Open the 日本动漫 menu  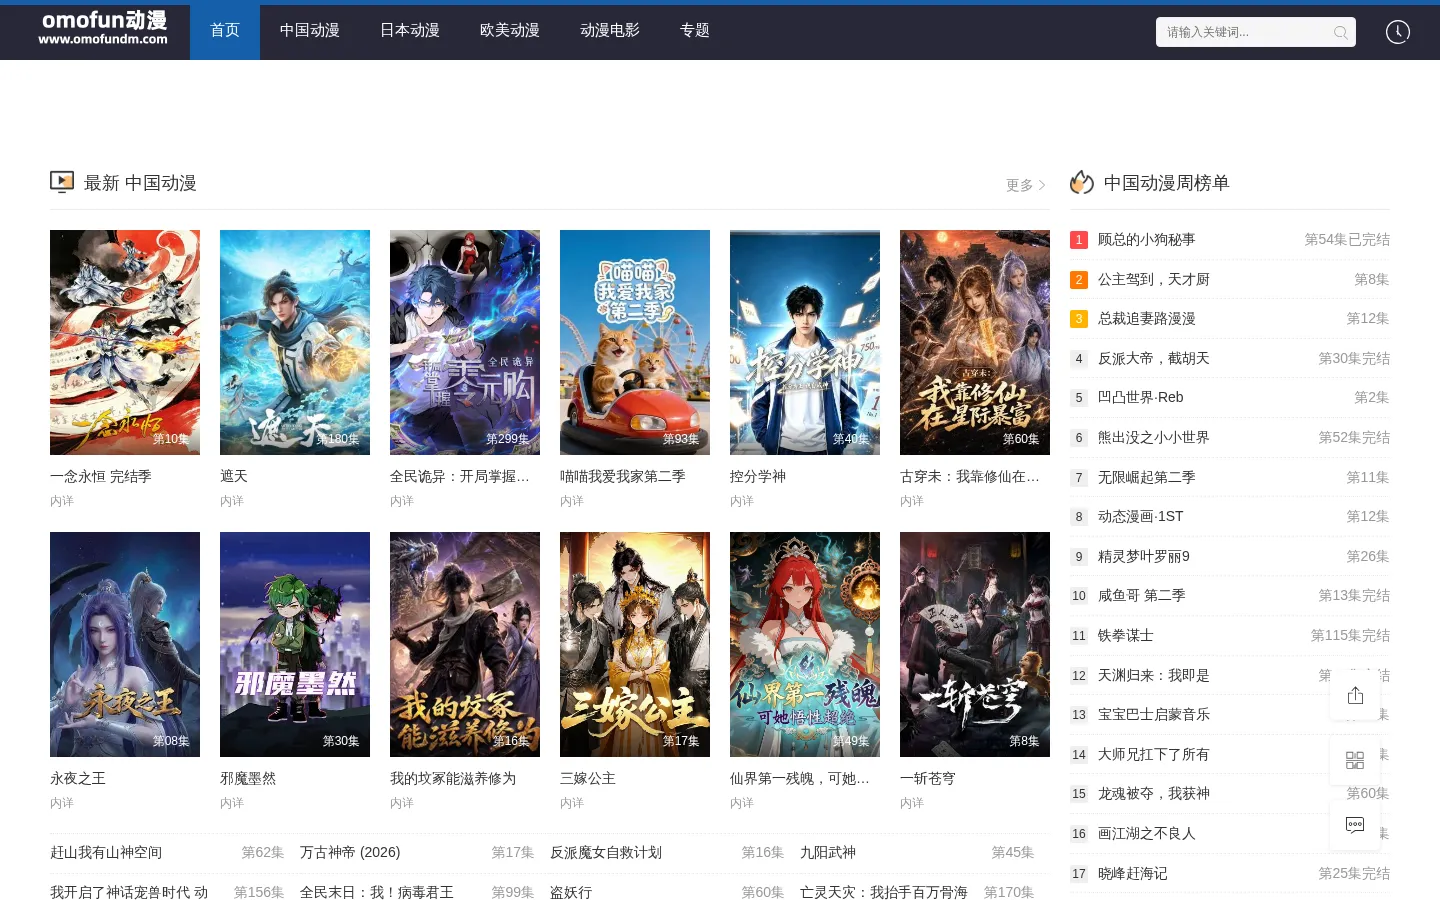(x=410, y=30)
